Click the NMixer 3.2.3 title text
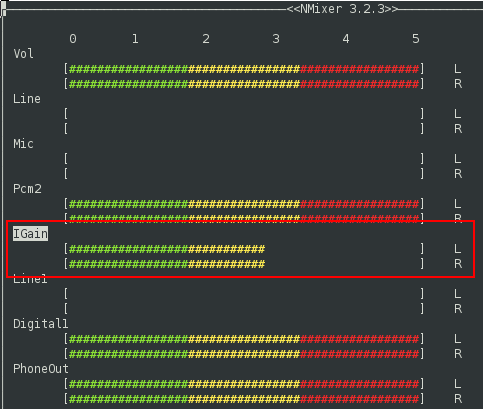Image resolution: width=483 pixels, height=409 pixels. [x=342, y=9]
